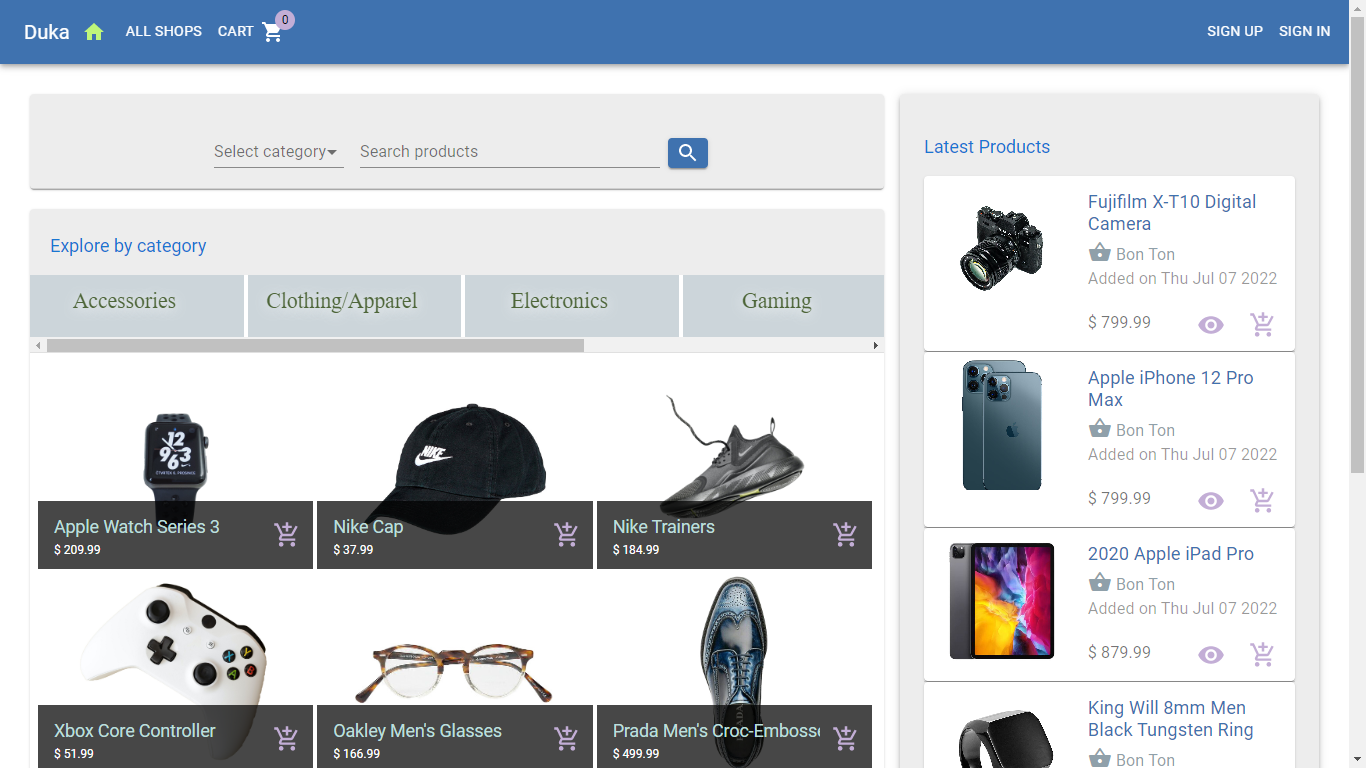
Task: Click the $ 209.99 price text
Action: point(77,550)
